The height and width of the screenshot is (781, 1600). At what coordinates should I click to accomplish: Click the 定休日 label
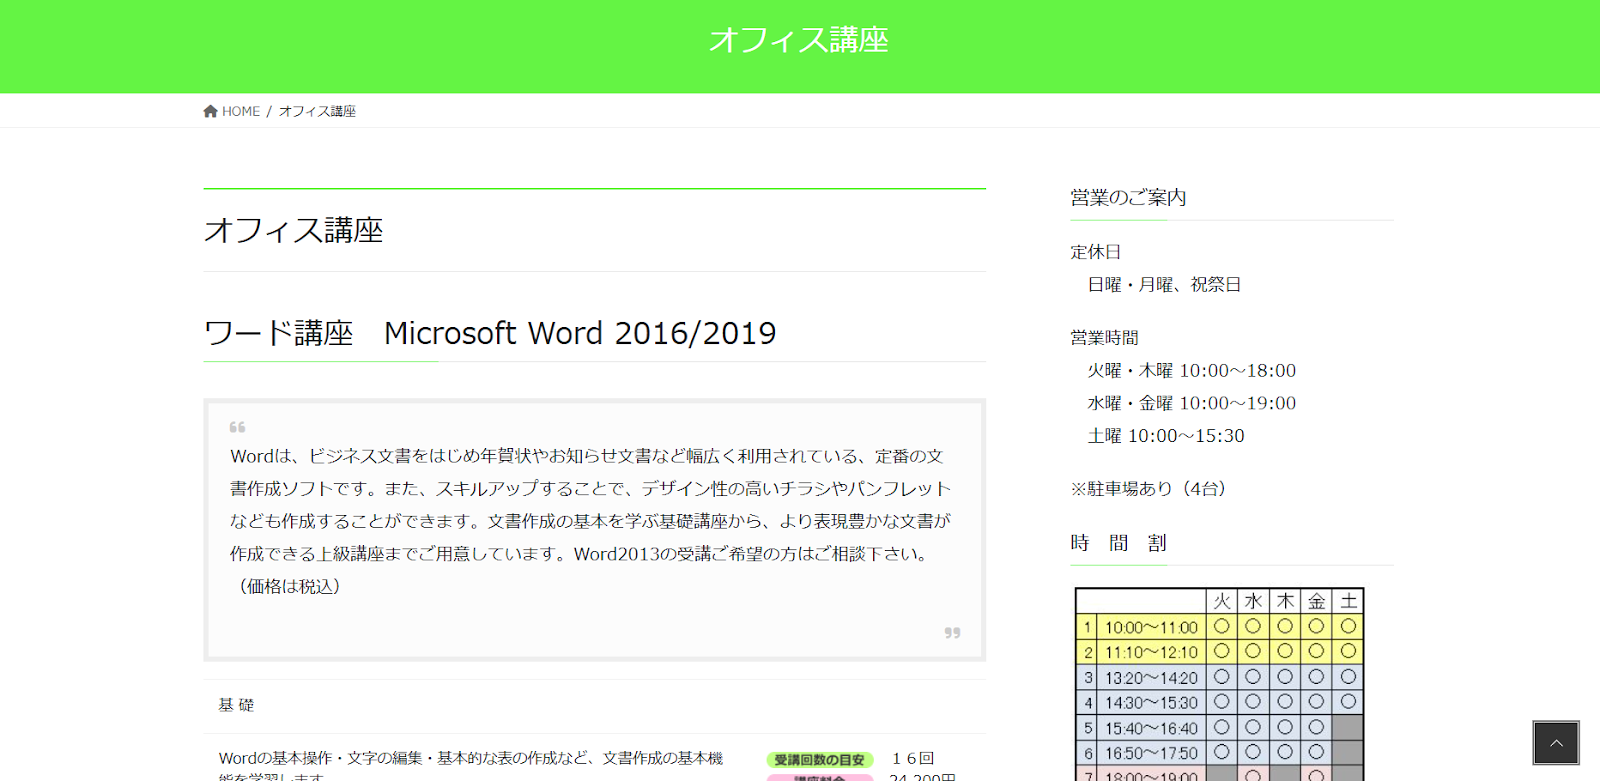coord(1096,252)
